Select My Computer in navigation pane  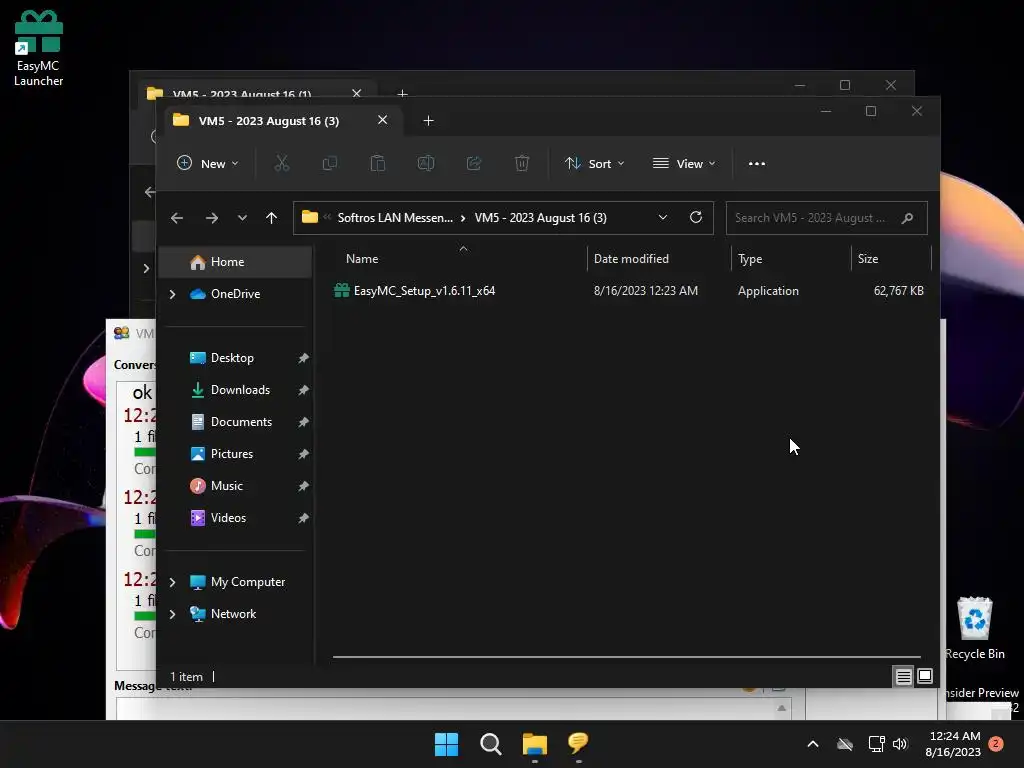236,582
